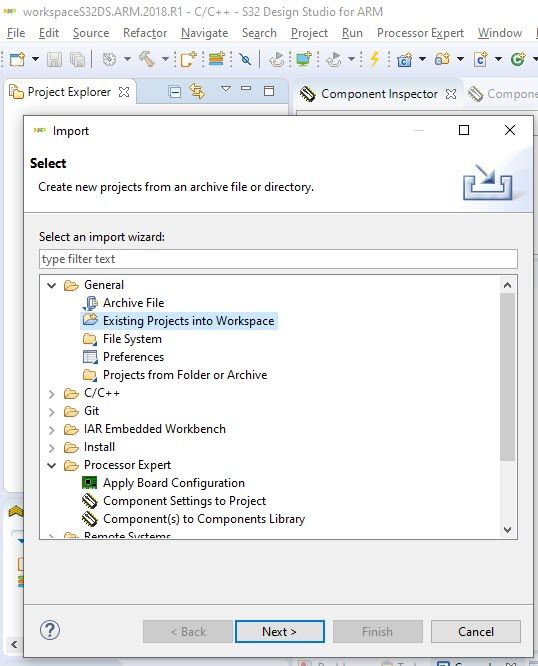Open the Window menu
This screenshot has height=666, width=538.
(x=500, y=33)
